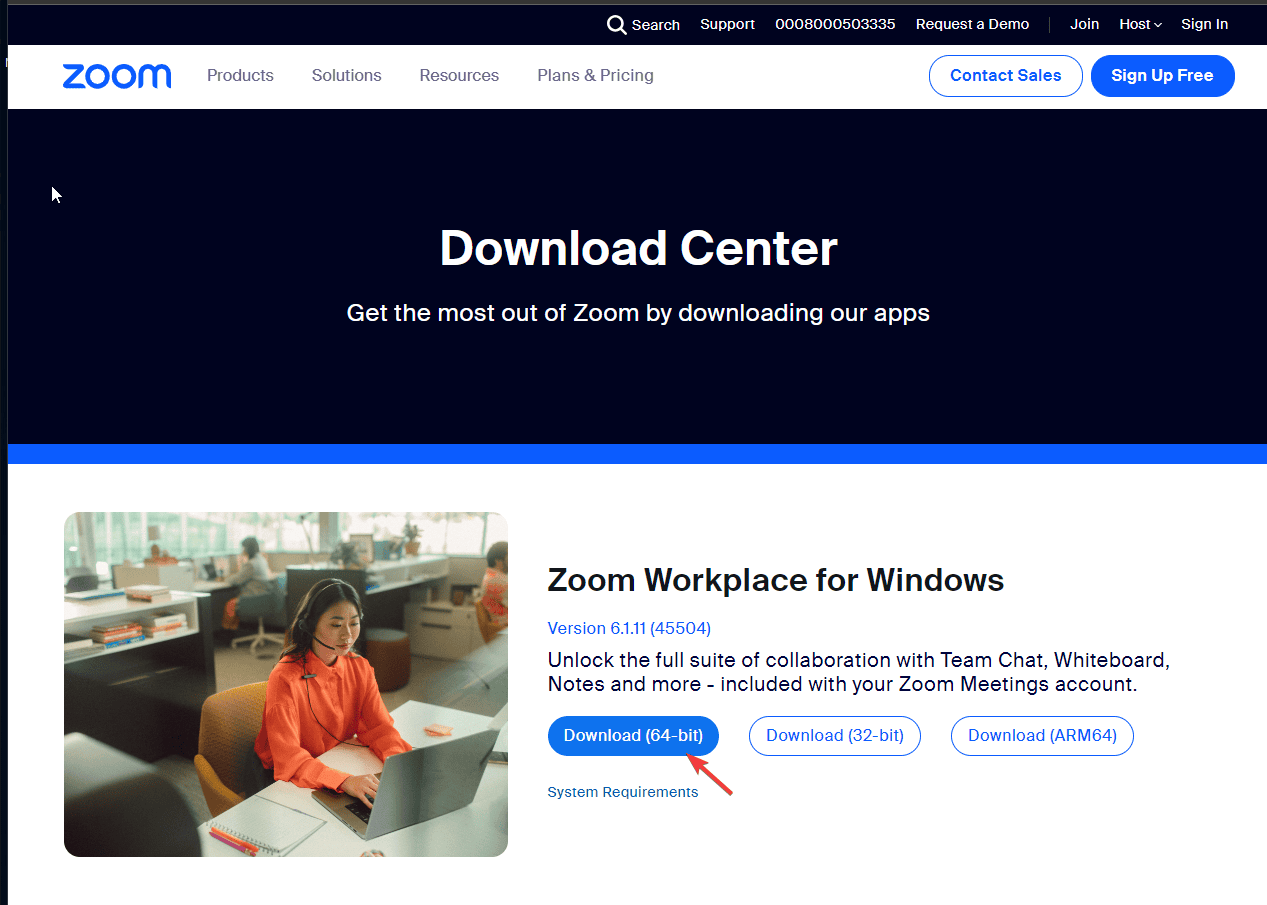Click the Download Center heading
Viewport: 1267px width, 905px height.
(x=638, y=248)
